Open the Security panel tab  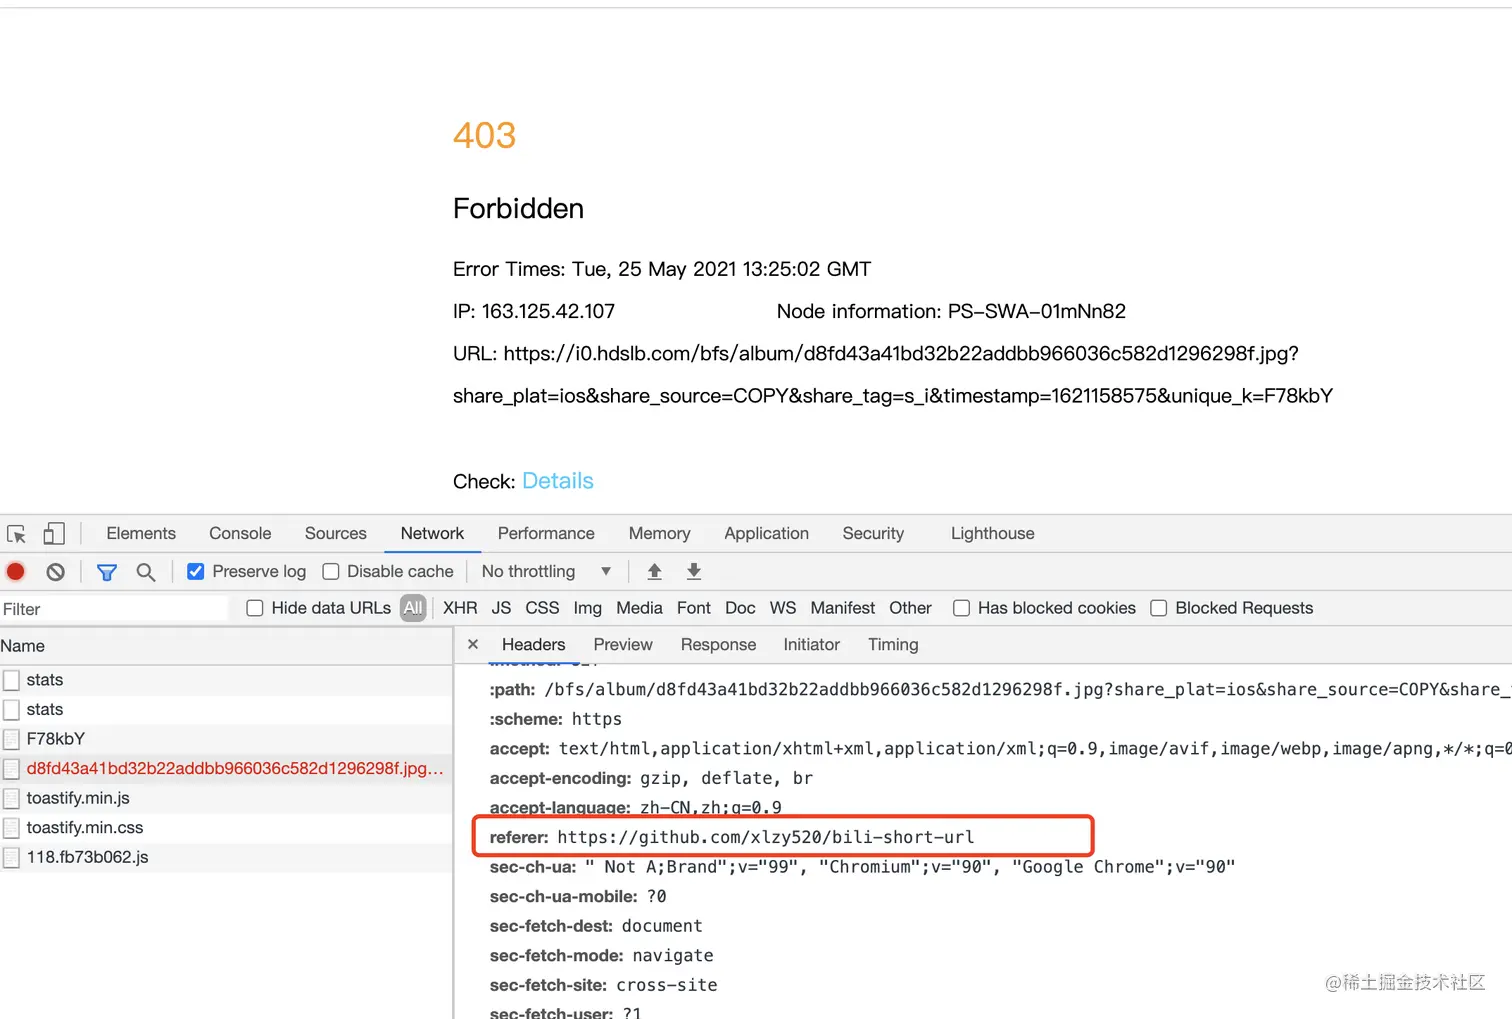[873, 534]
